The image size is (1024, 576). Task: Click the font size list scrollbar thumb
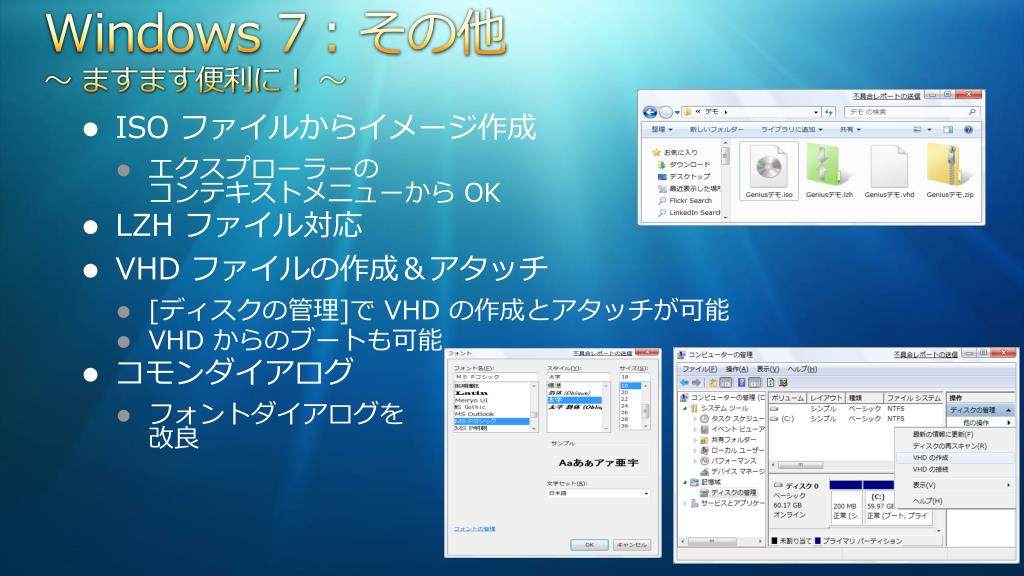click(x=646, y=411)
